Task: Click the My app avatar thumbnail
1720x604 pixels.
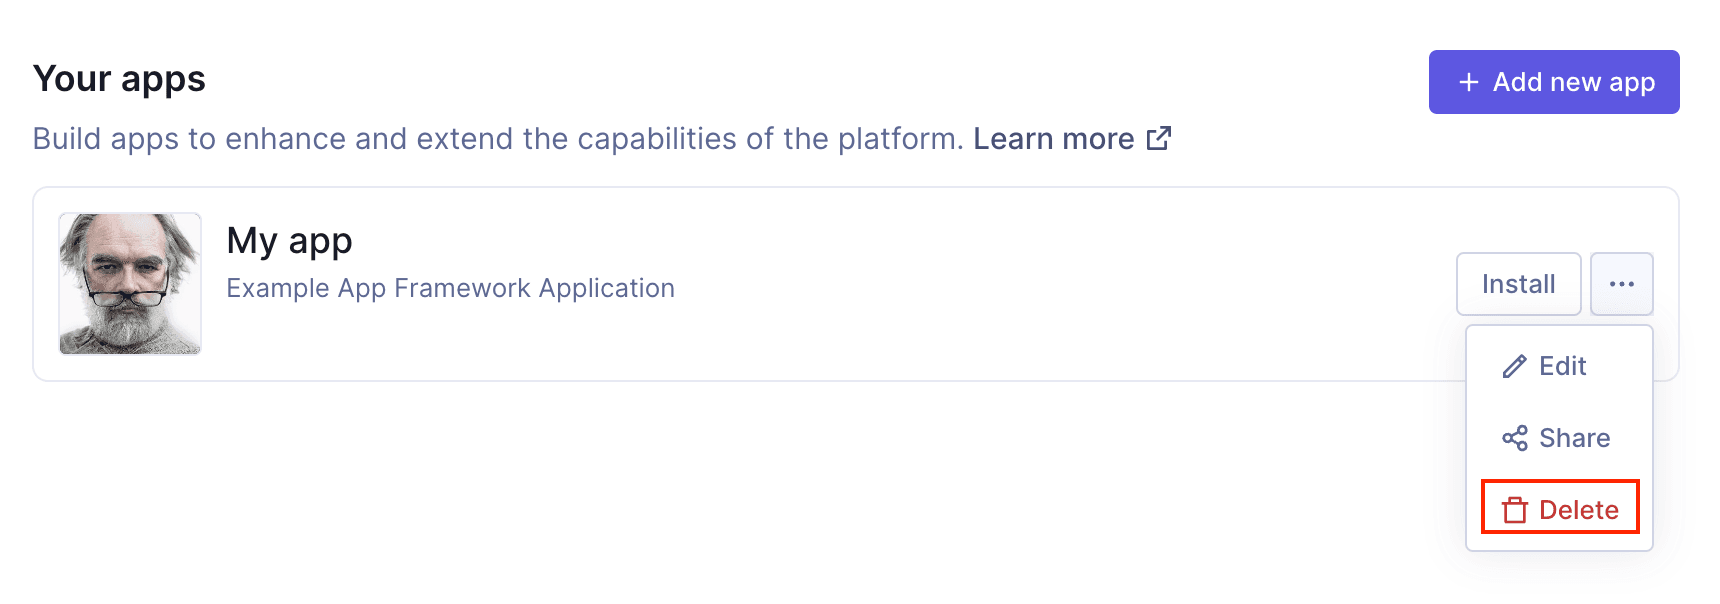Action: click(129, 283)
